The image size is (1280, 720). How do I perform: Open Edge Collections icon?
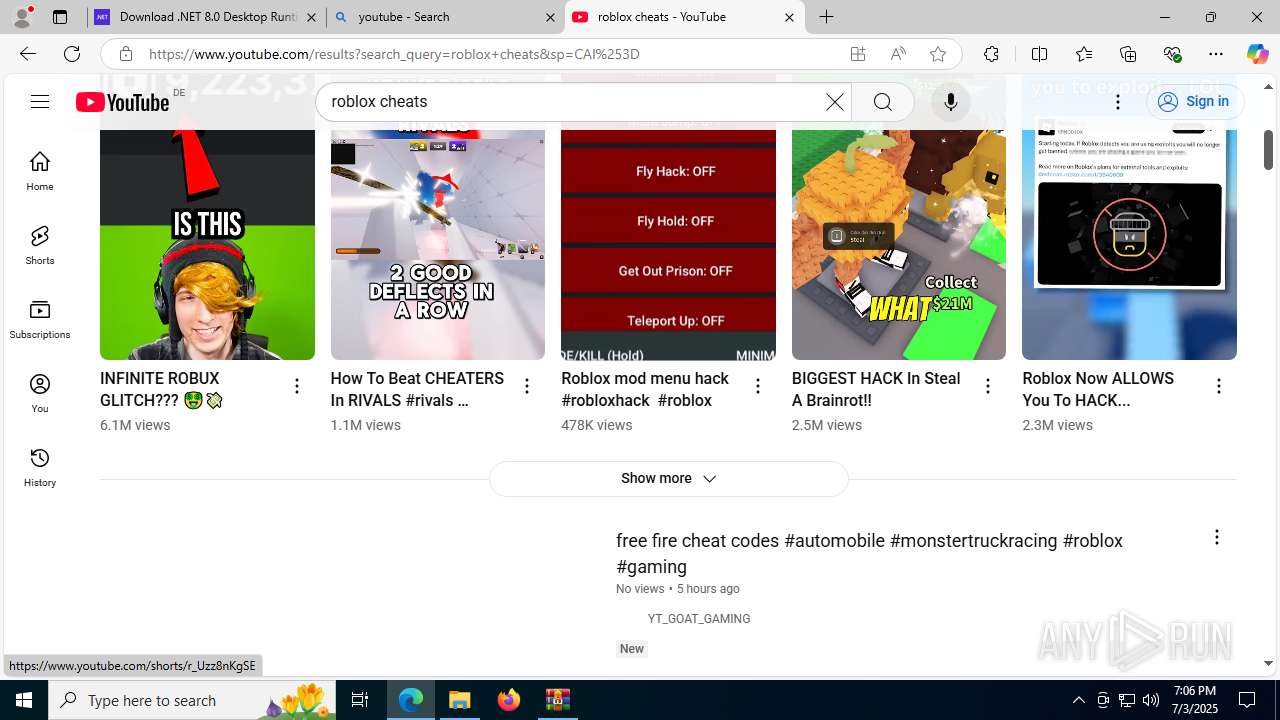(x=1128, y=54)
